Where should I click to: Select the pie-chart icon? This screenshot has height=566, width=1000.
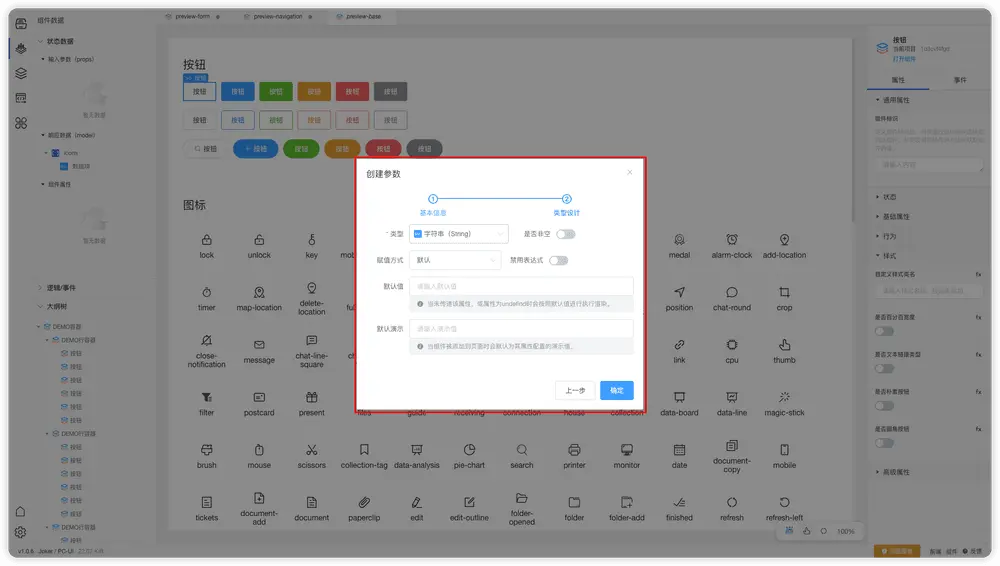(x=469, y=450)
